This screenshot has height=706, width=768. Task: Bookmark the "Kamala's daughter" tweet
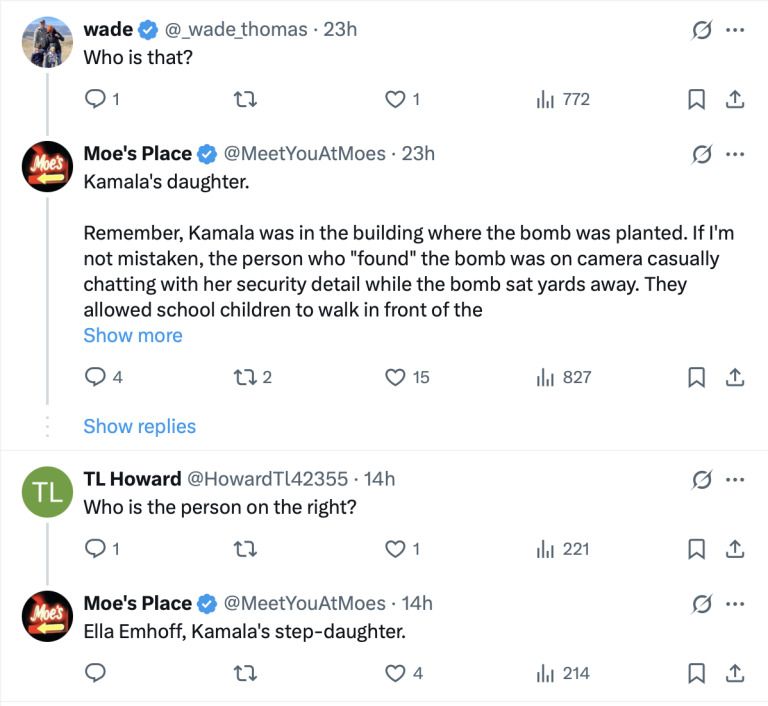tap(697, 377)
